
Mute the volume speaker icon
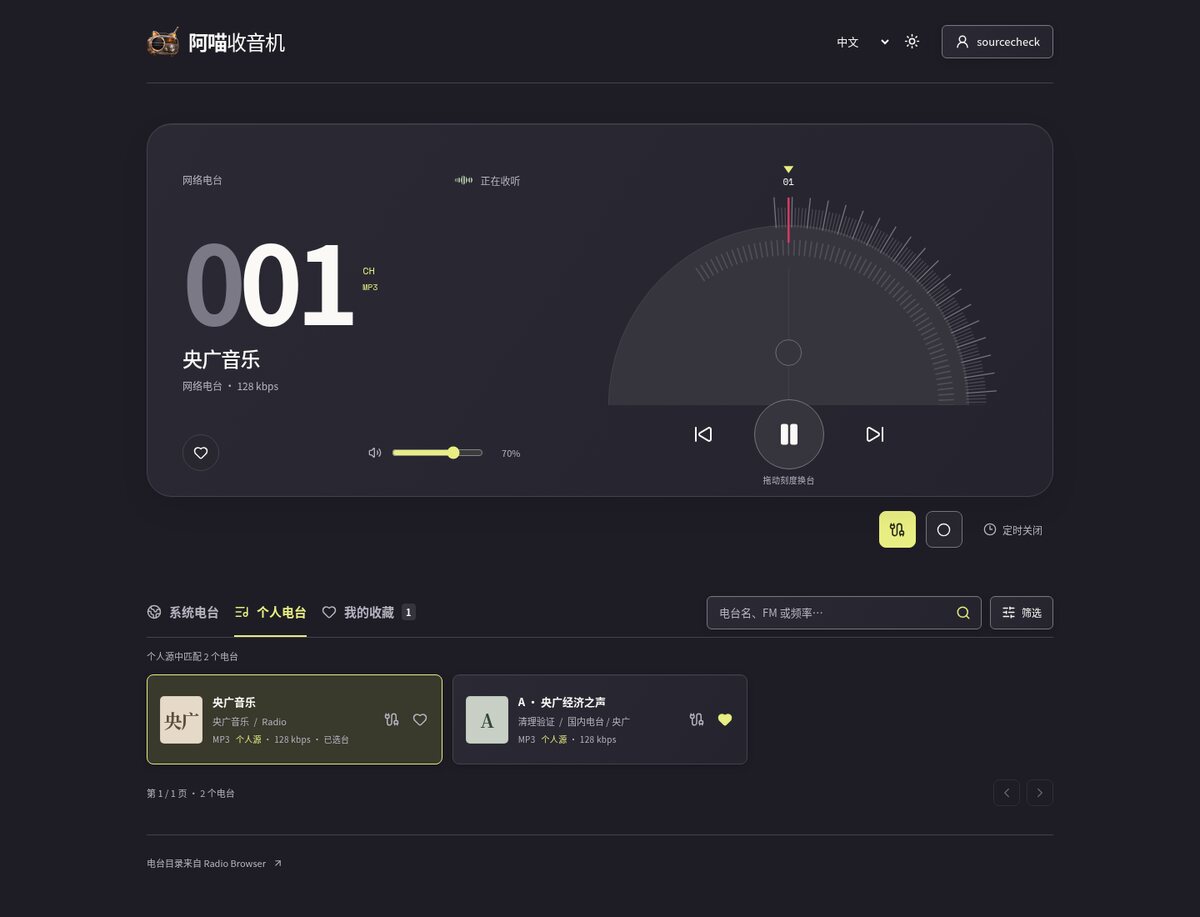point(375,453)
